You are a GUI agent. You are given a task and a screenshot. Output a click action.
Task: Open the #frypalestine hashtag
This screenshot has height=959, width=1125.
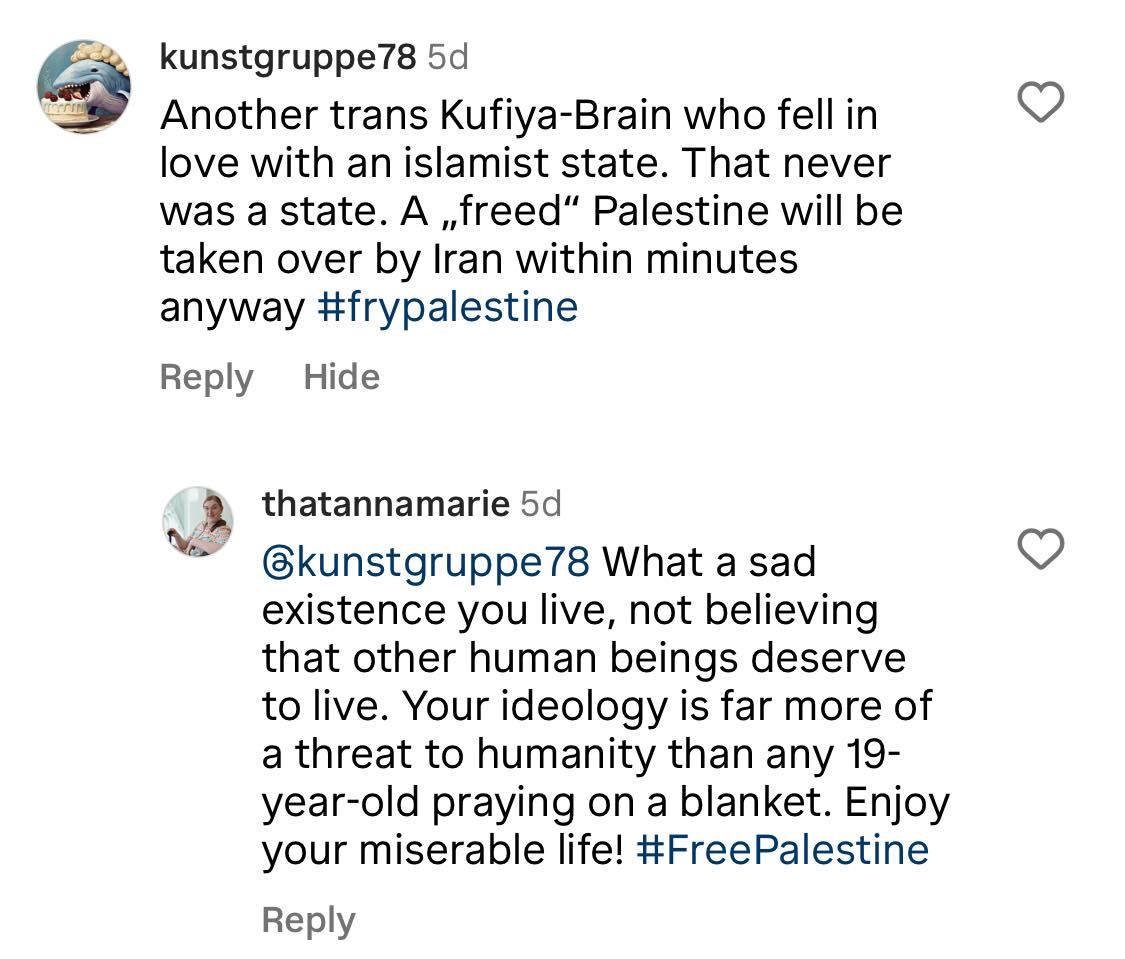[x=447, y=307]
